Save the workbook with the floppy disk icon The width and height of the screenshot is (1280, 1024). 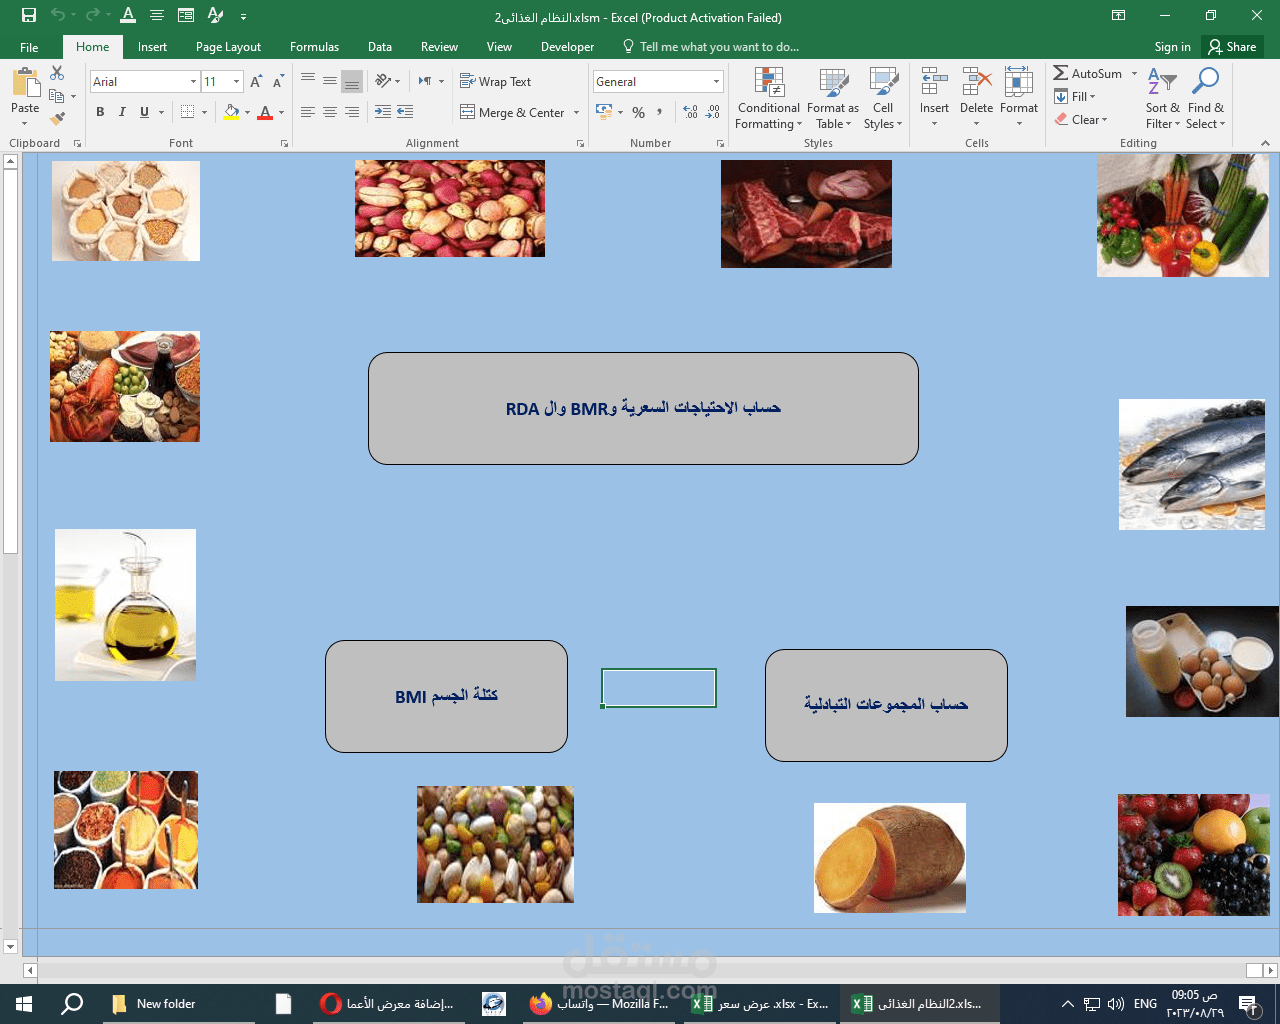pos(28,15)
